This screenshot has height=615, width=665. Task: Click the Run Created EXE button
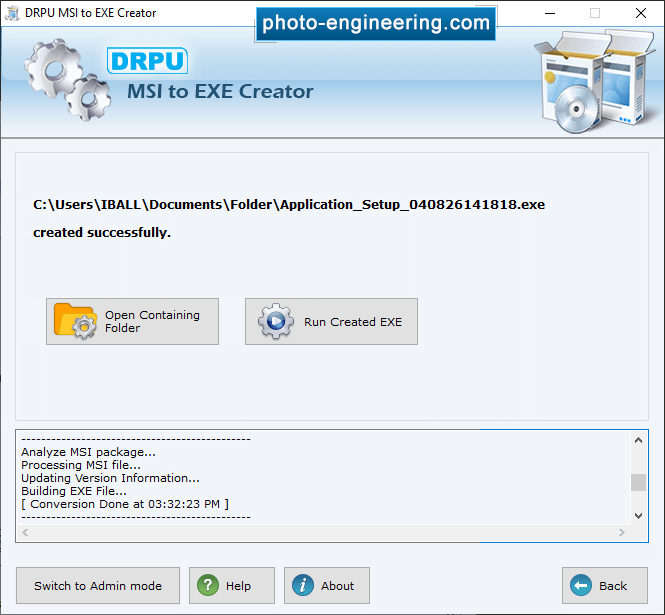pos(331,321)
